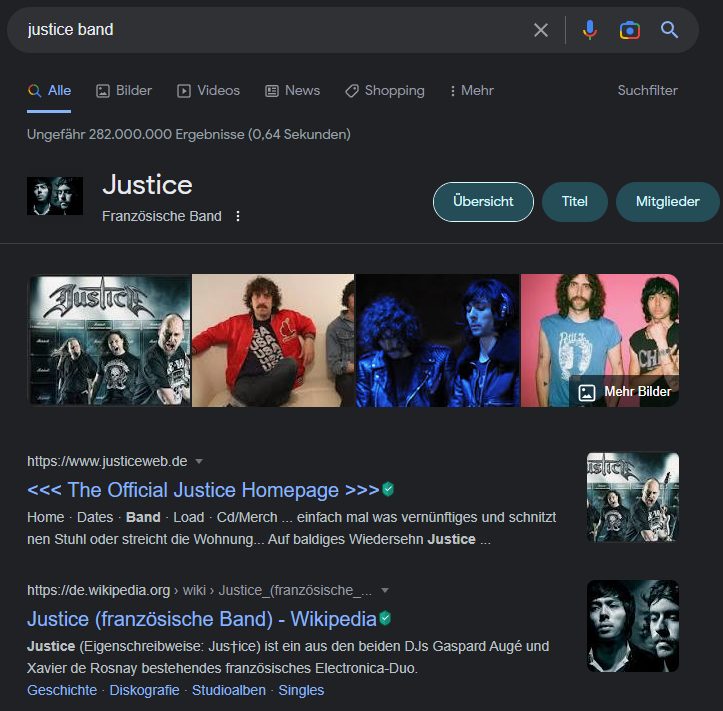Click verified shield icon beside Wikipedia title
This screenshot has height=711, width=723.
(x=385, y=618)
